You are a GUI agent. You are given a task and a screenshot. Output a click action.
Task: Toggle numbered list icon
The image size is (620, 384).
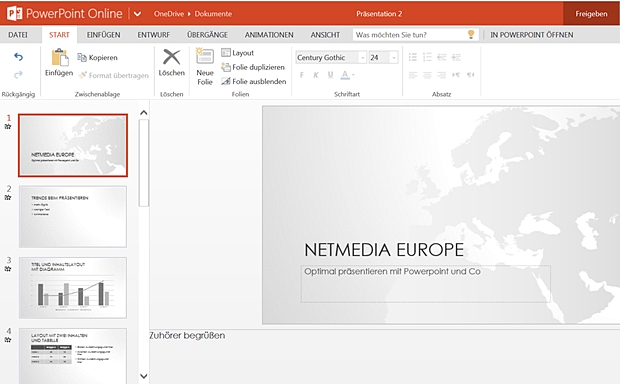[x=427, y=57]
